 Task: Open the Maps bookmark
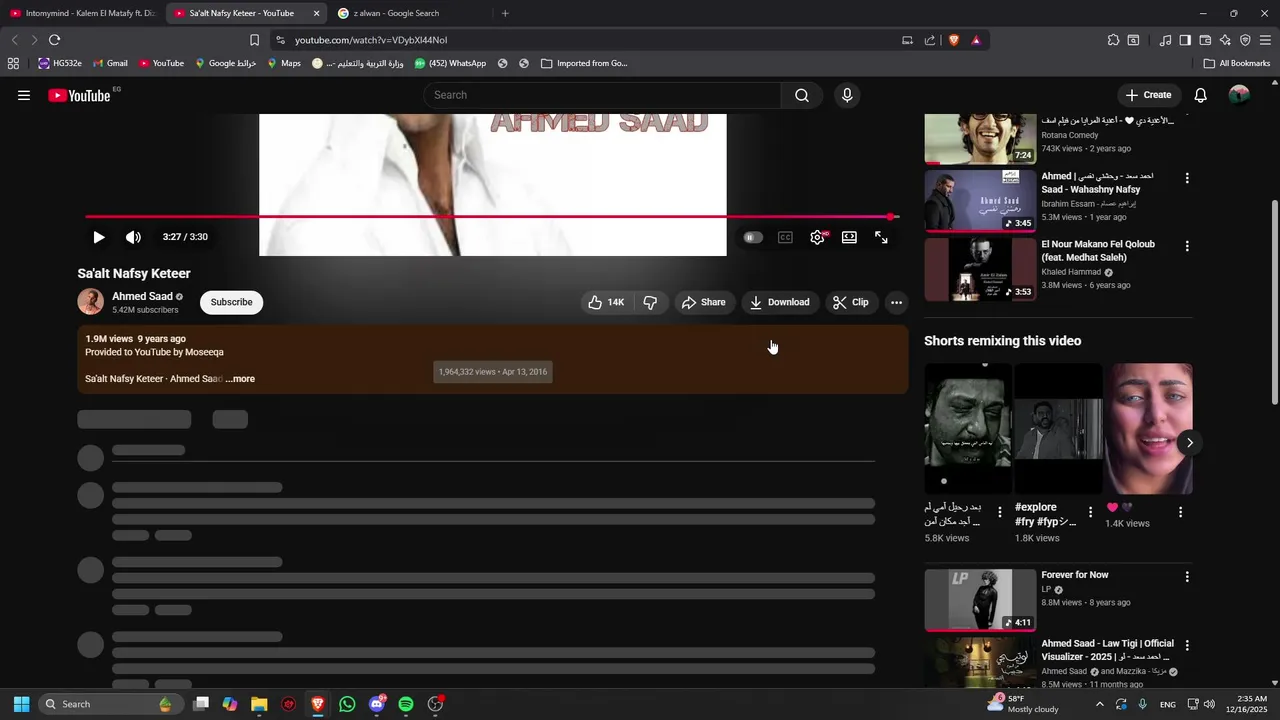tap(284, 63)
